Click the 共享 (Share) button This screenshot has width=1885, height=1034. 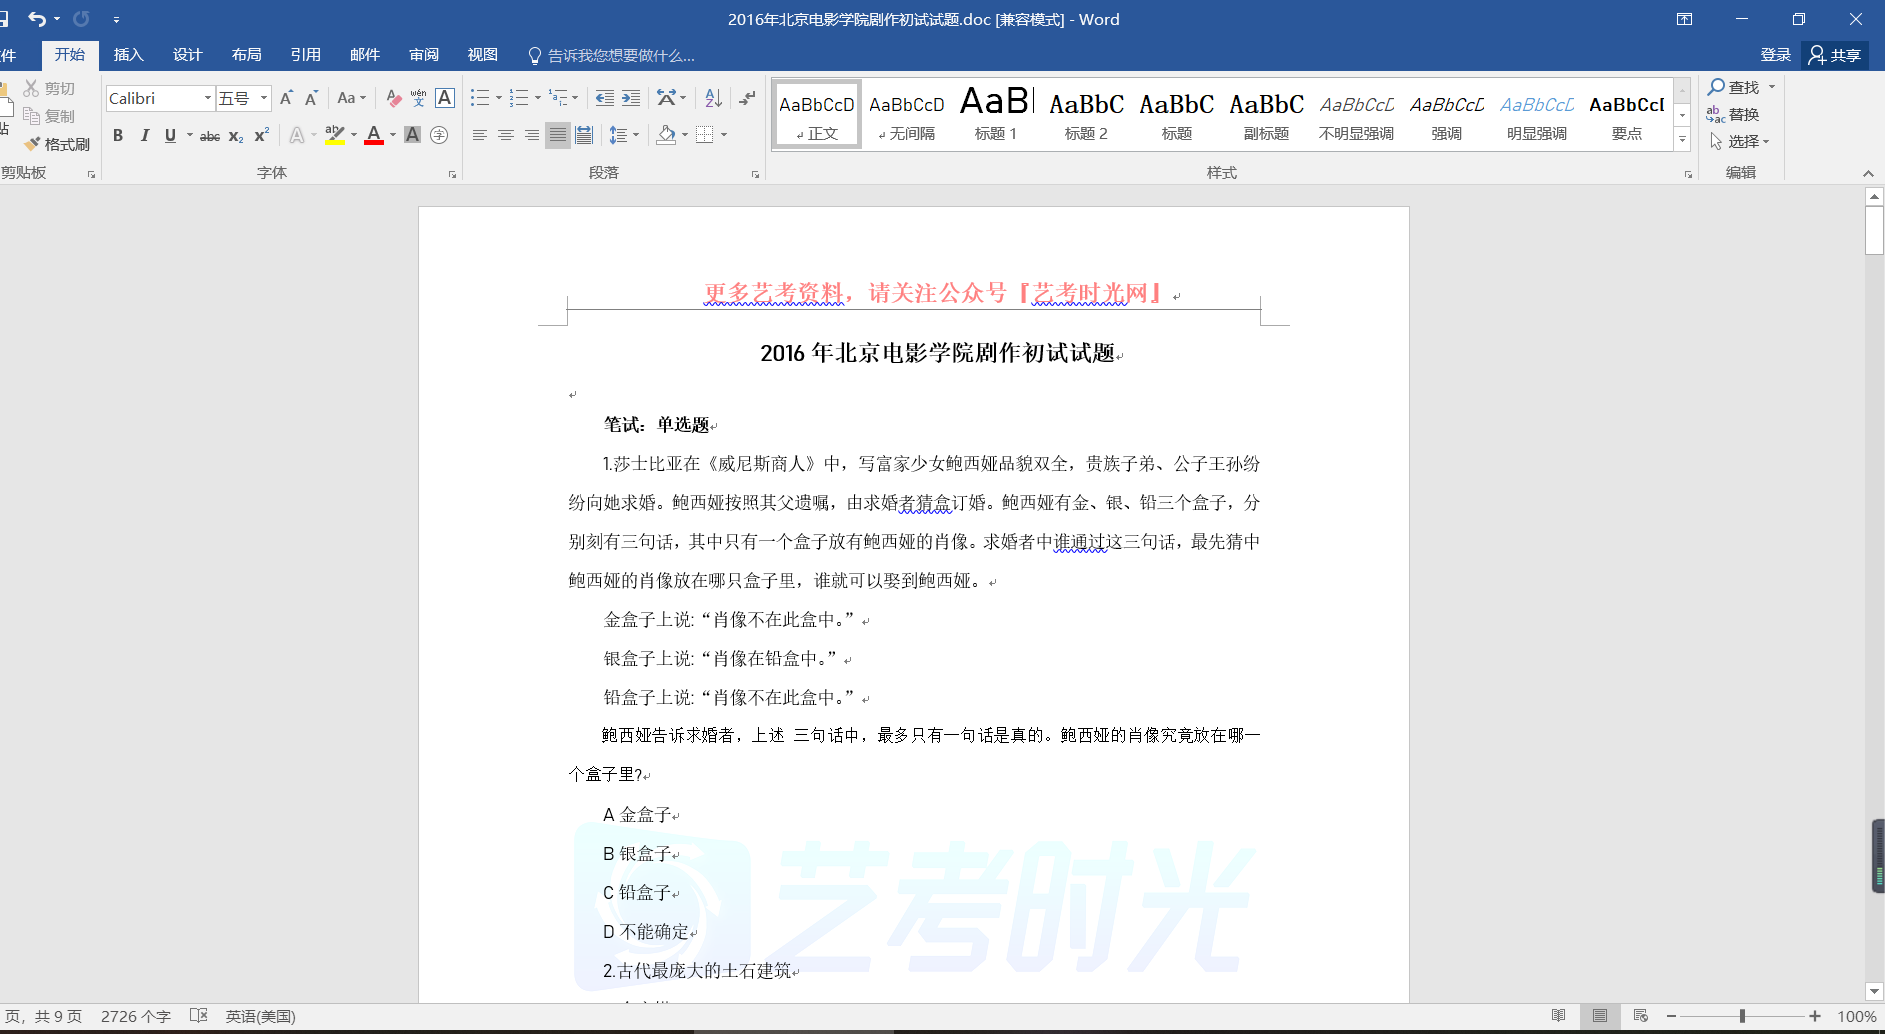click(x=1835, y=55)
